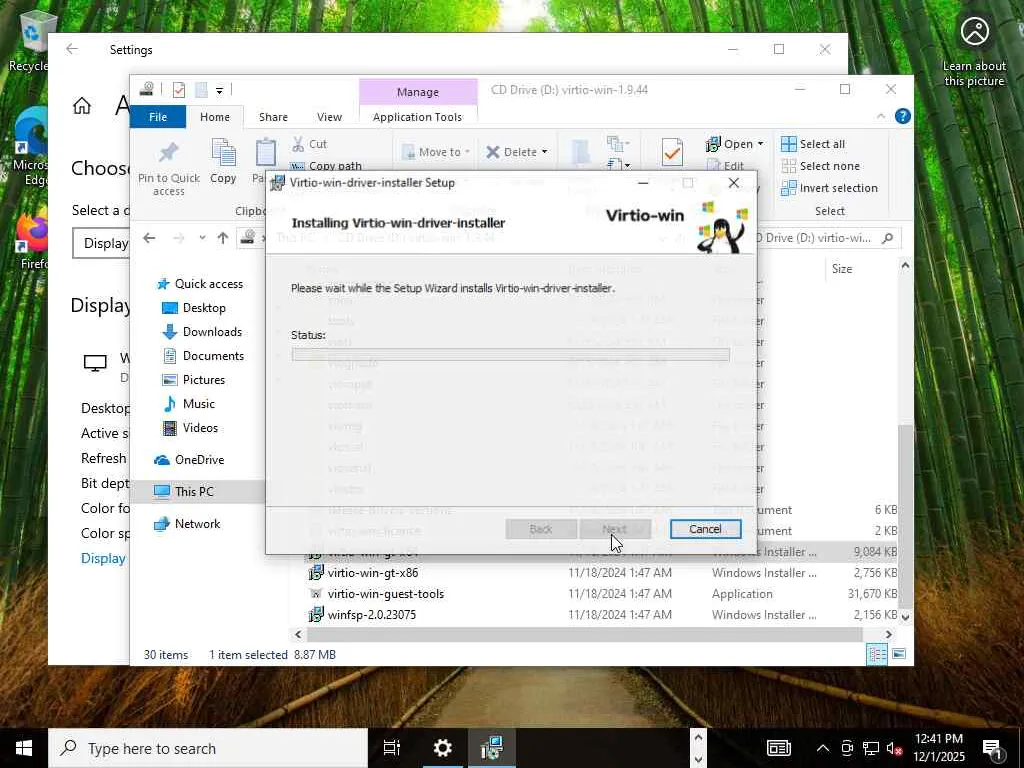Open Task View on taskbar
This screenshot has height=768, width=1024.
391,748
